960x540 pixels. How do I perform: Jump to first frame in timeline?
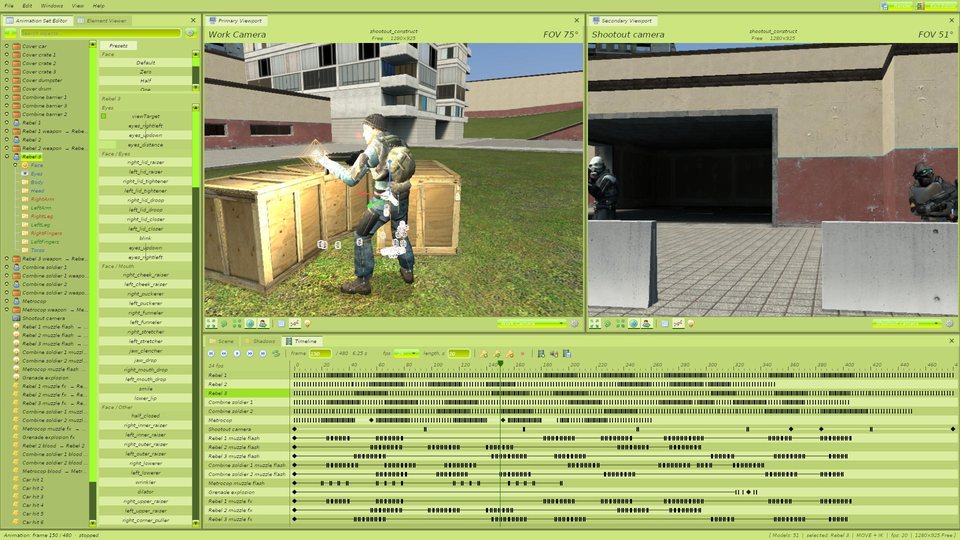[211, 353]
